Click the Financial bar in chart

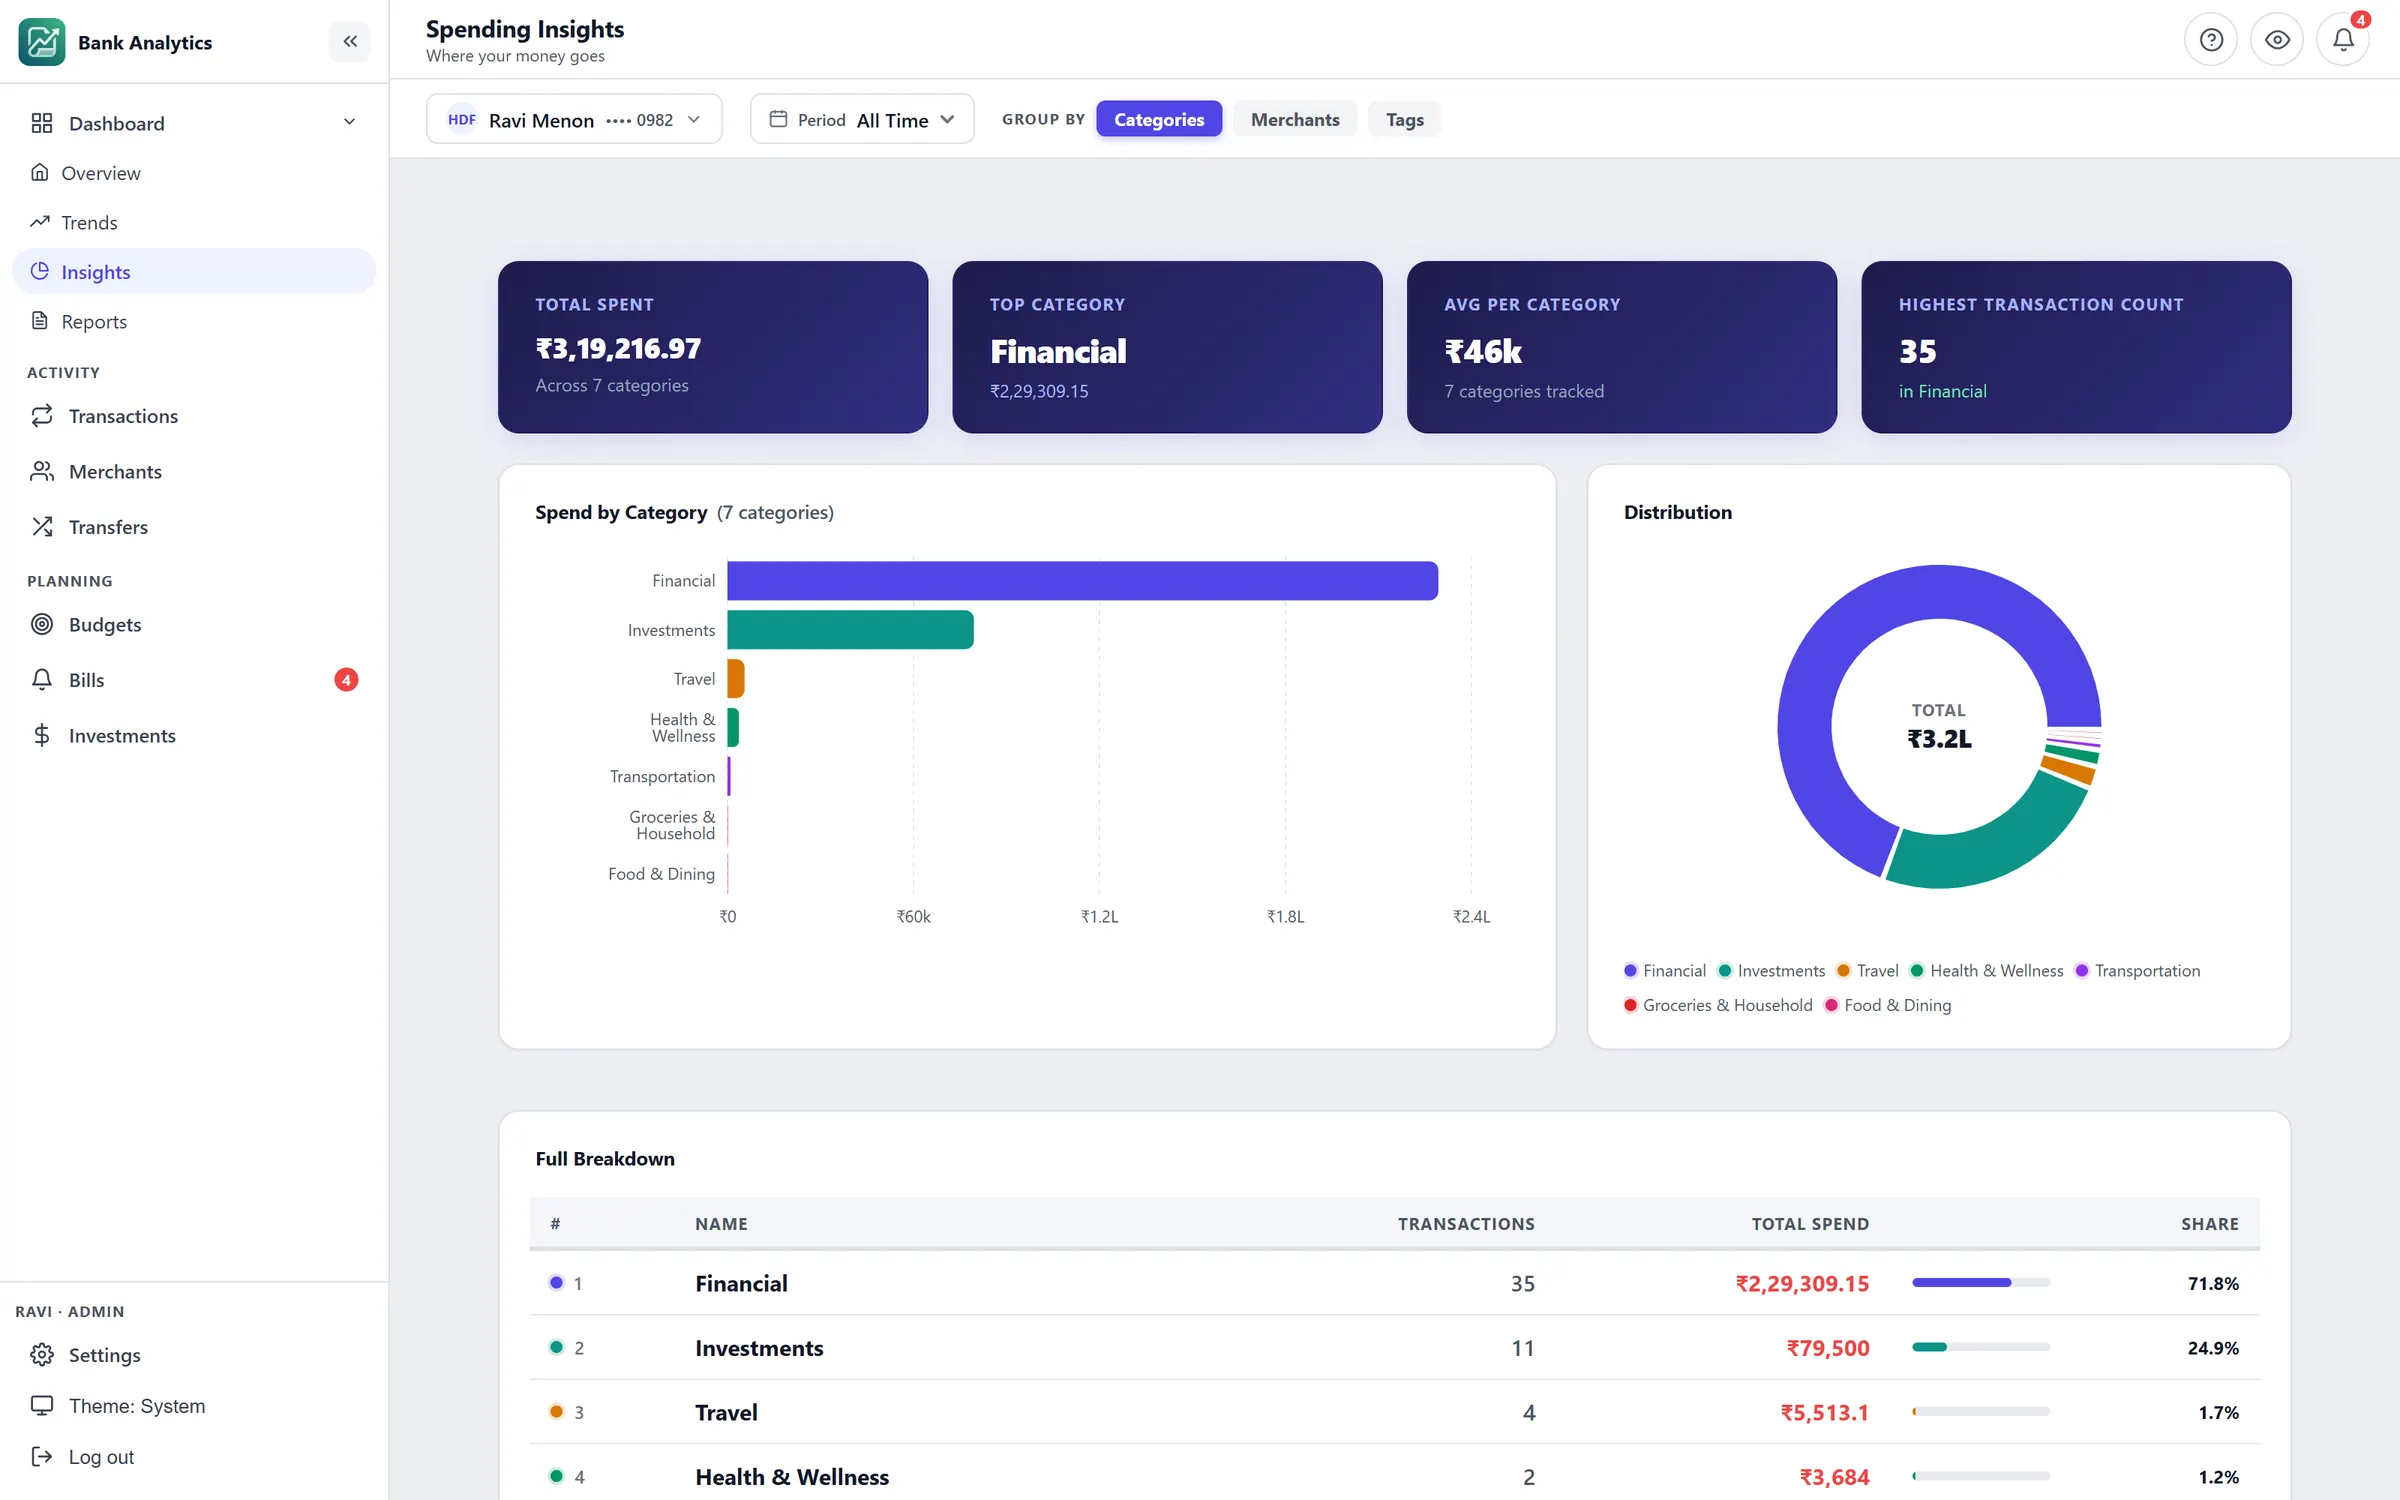pyautogui.click(x=1083, y=581)
